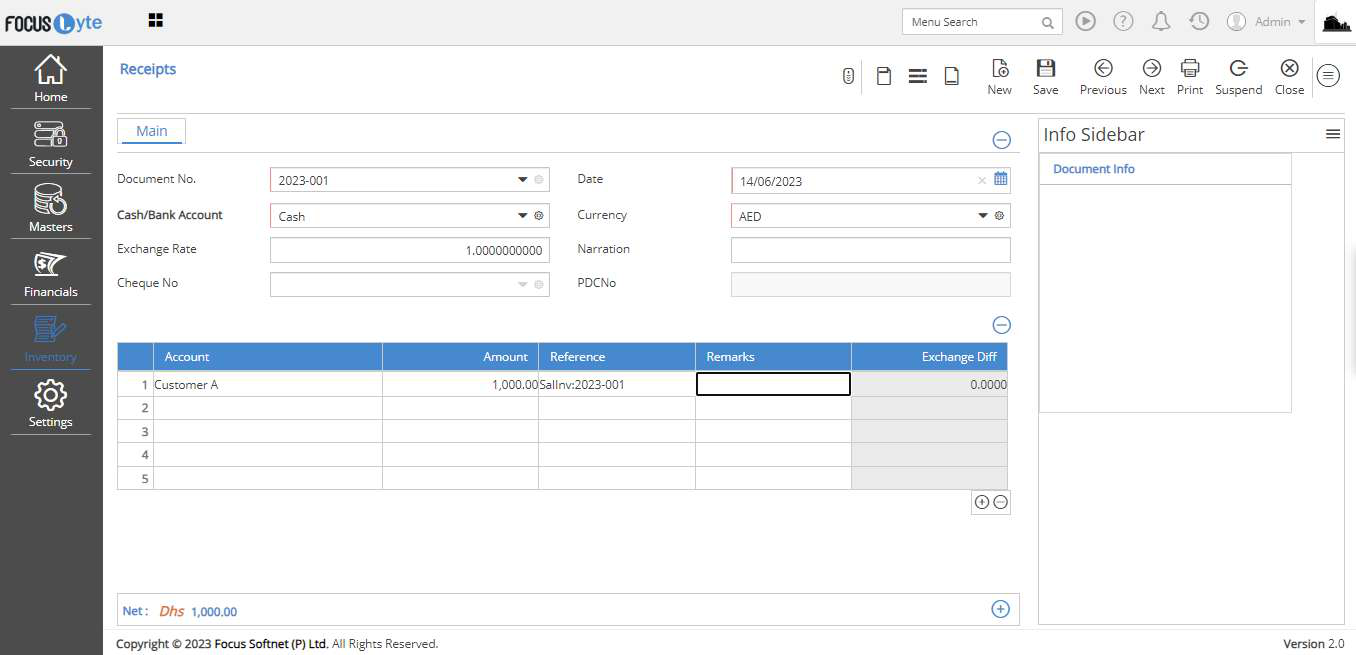Open the Home module in sidebar
The width and height of the screenshot is (1356, 655).
coord(51,78)
